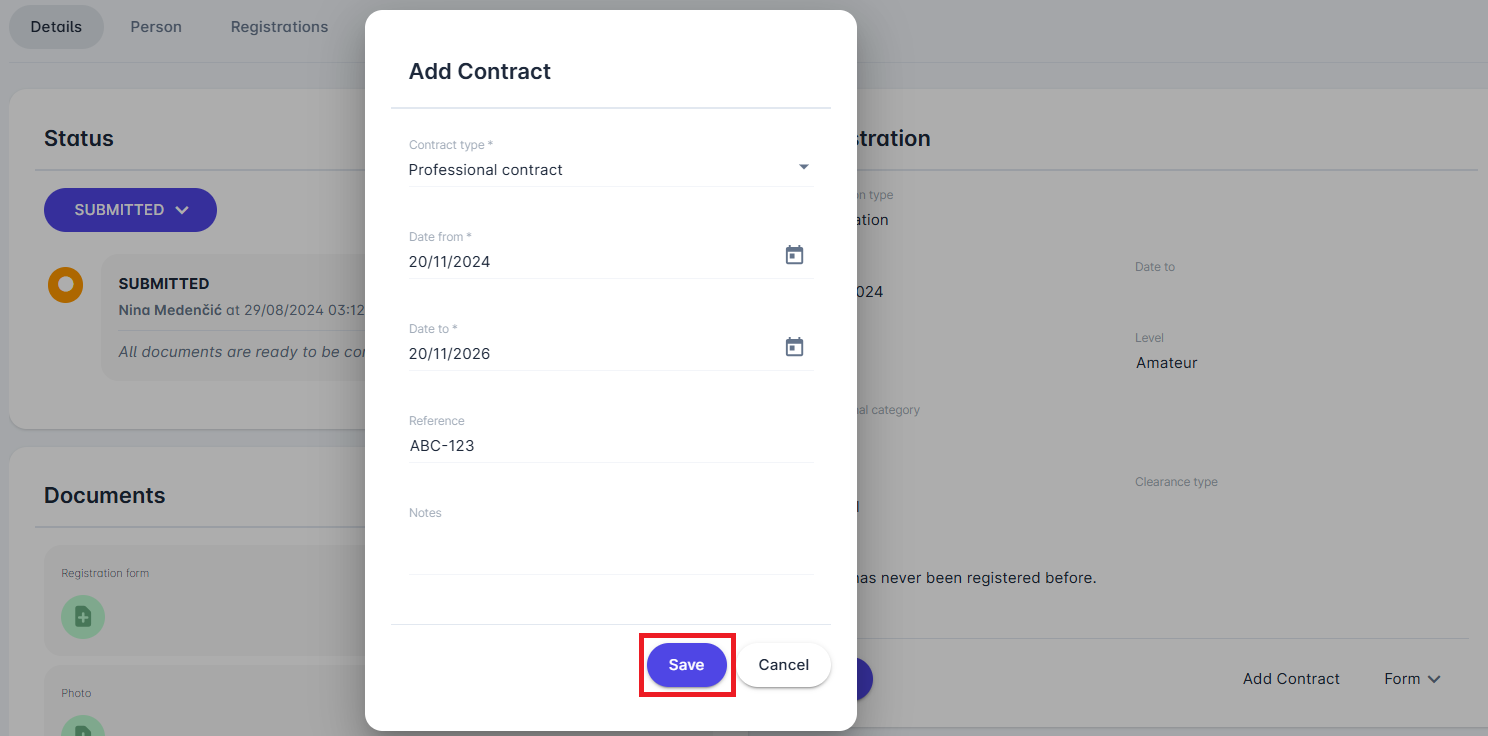The height and width of the screenshot is (736, 1488).
Task: Cancel the Add Contract dialog
Action: [x=784, y=665]
